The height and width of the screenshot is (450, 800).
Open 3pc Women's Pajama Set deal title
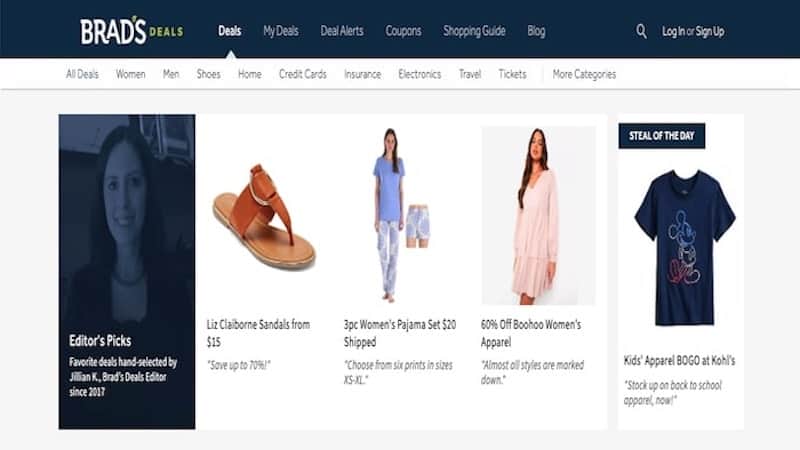399,333
